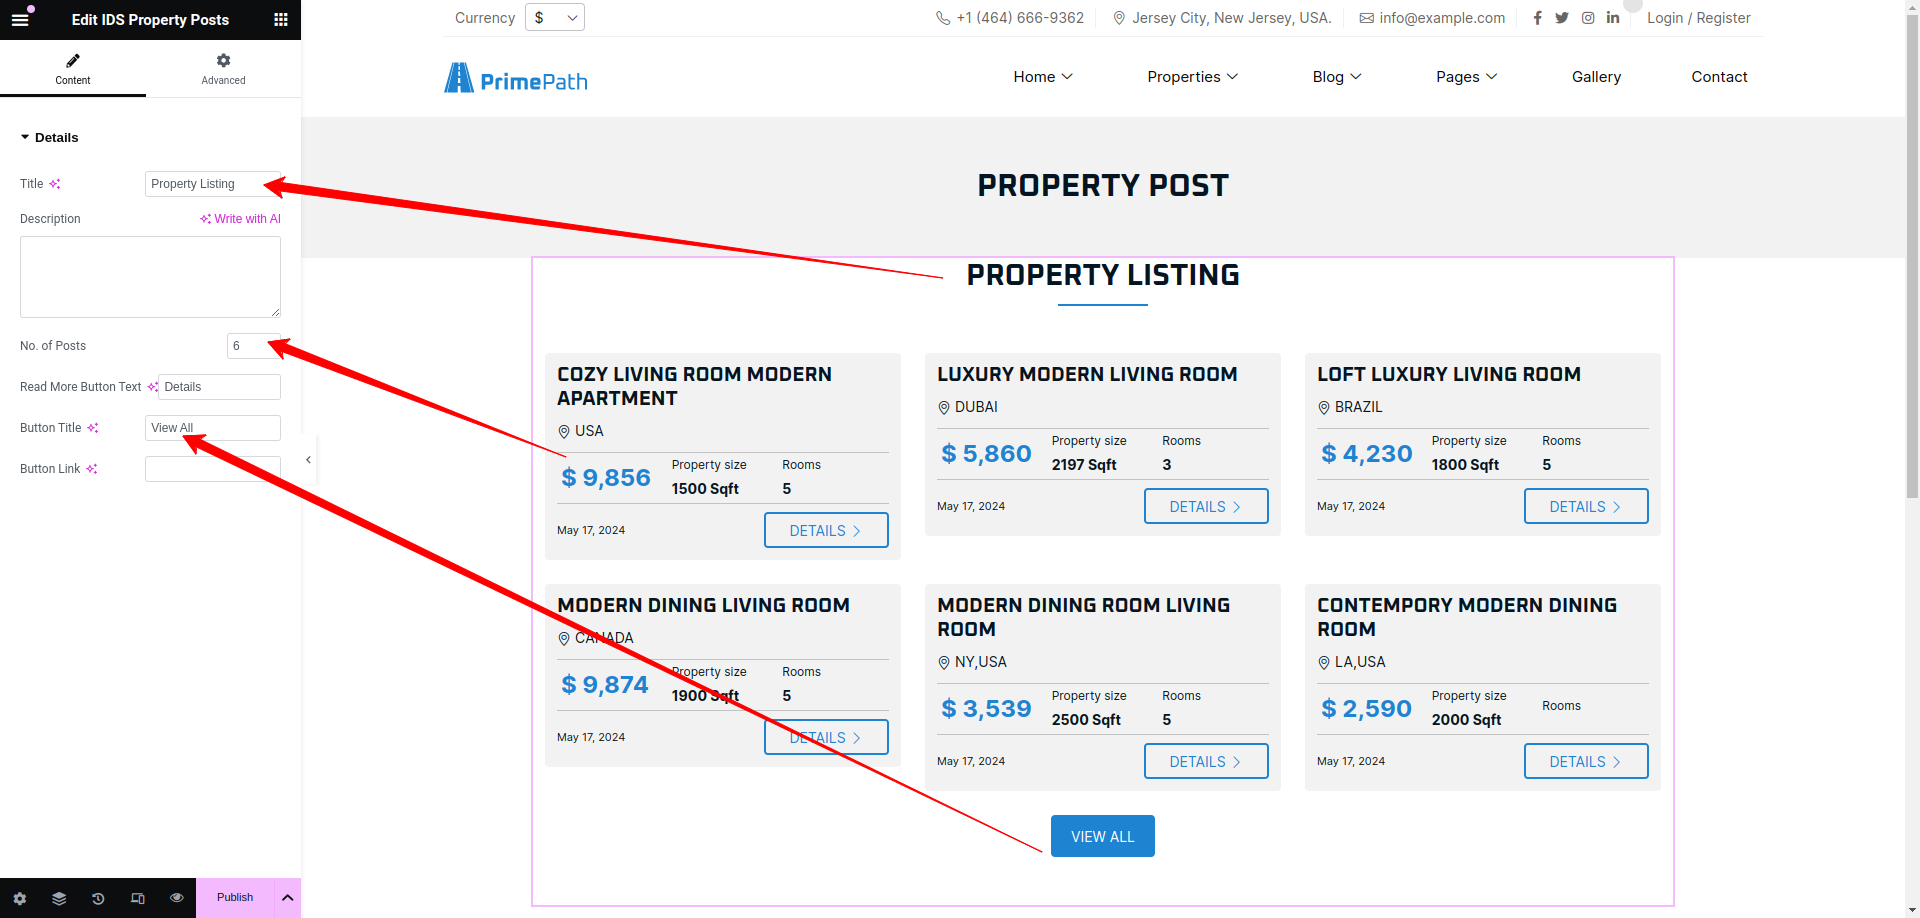The image size is (1920, 918).
Task: Click the AI sparkle icon next to Title
Action: (x=55, y=184)
